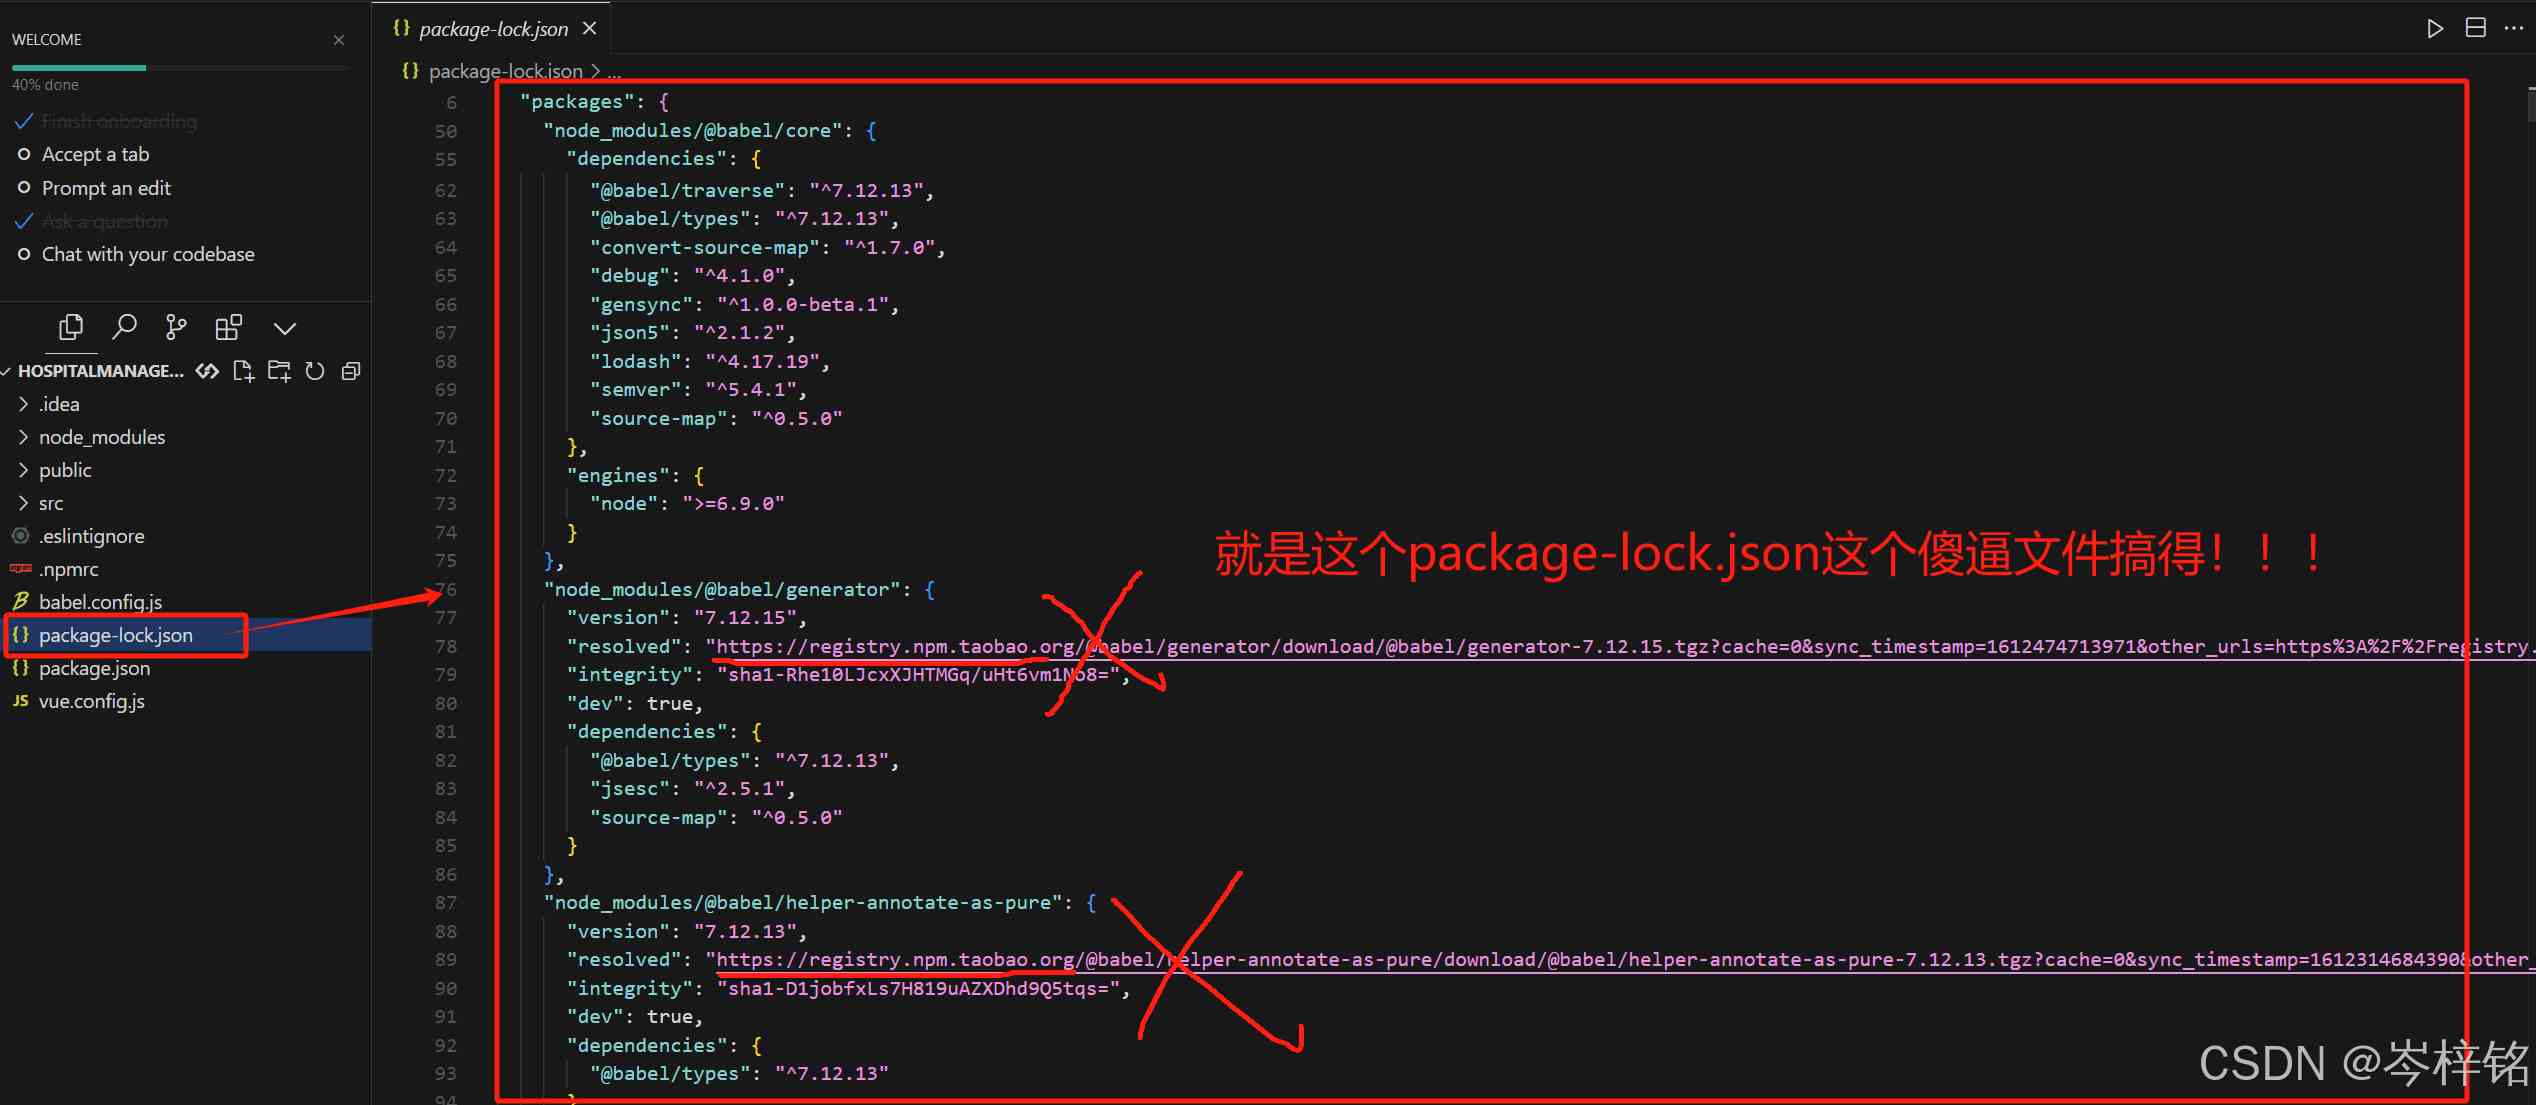Show more sidebar views with chevron dropdown

tap(285, 328)
